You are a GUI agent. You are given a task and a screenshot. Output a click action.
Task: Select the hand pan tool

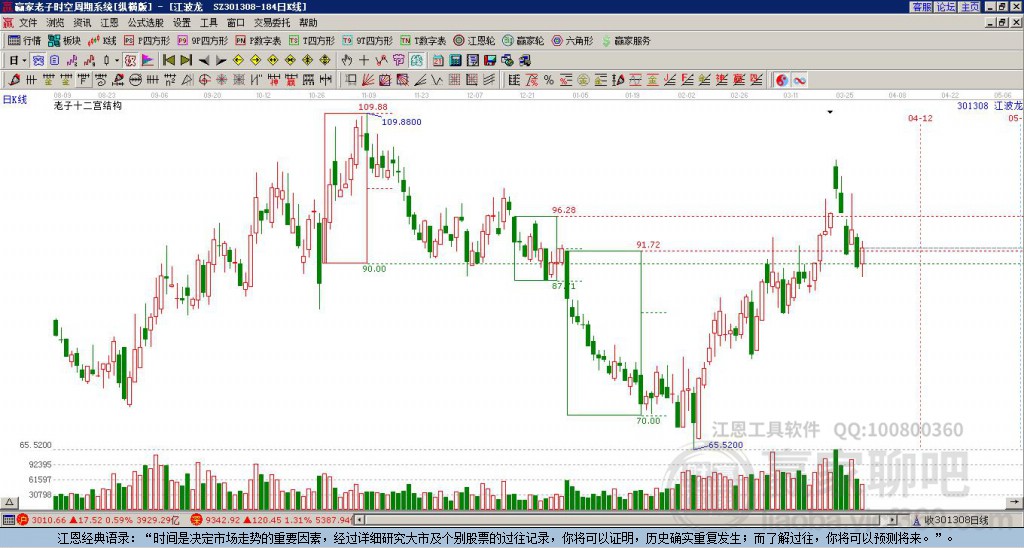(347, 61)
